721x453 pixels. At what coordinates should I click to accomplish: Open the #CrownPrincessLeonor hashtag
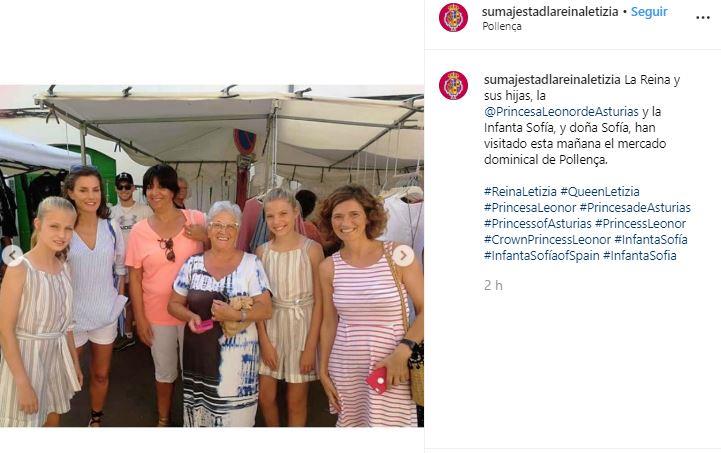click(x=547, y=240)
